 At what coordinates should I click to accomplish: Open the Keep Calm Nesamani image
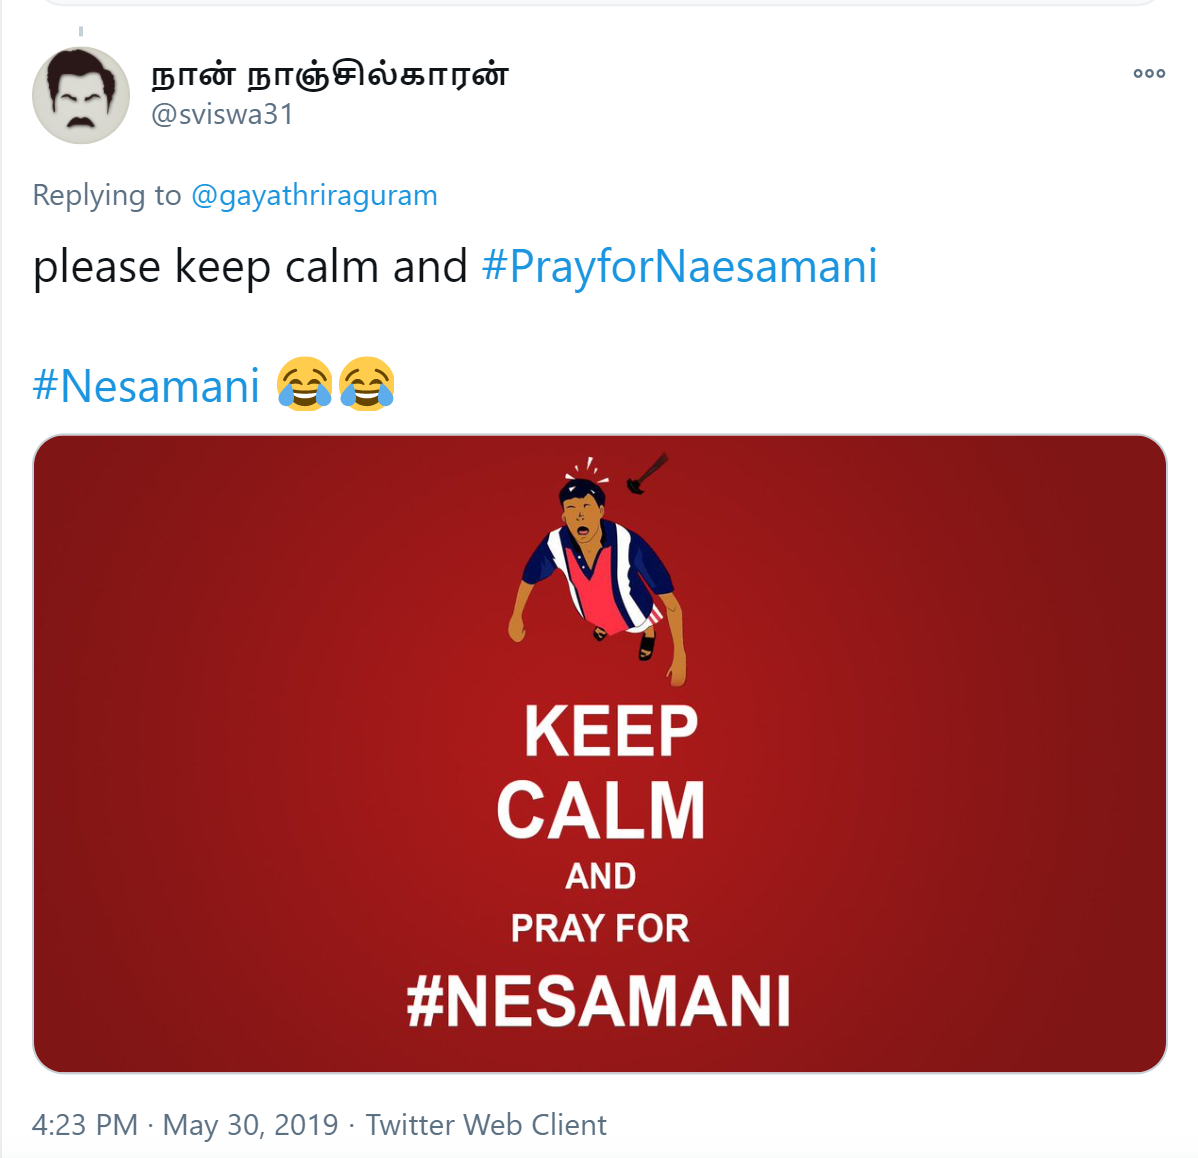coord(600,754)
